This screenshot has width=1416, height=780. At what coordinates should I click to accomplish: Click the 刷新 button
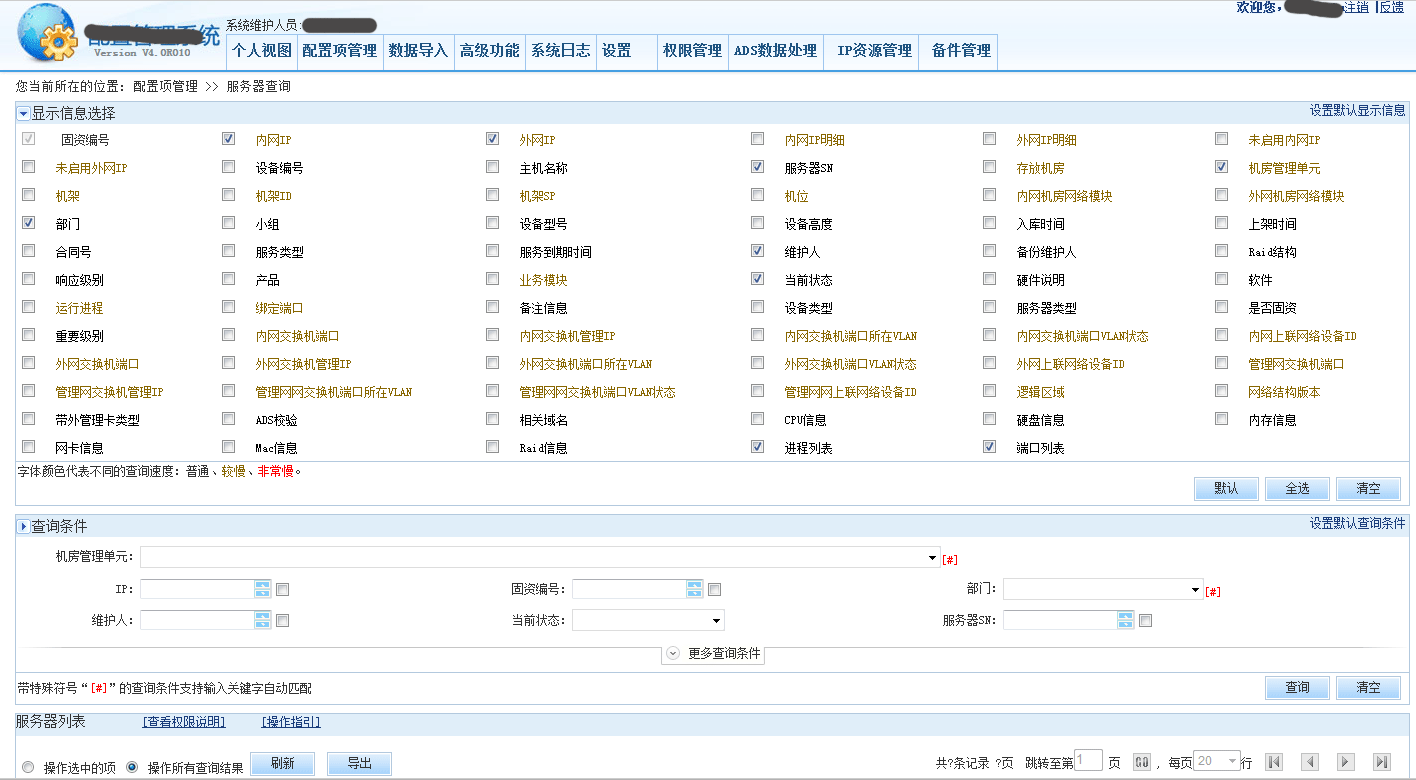pos(282,763)
